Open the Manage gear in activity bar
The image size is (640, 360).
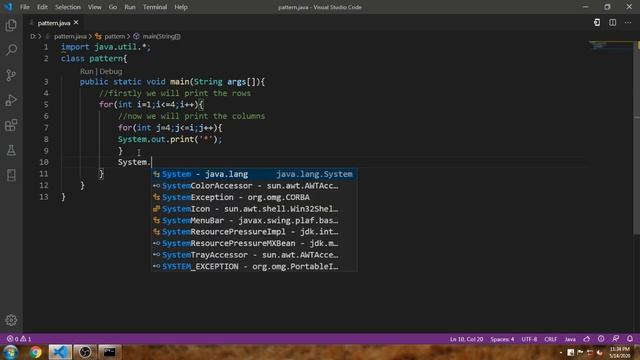11,320
